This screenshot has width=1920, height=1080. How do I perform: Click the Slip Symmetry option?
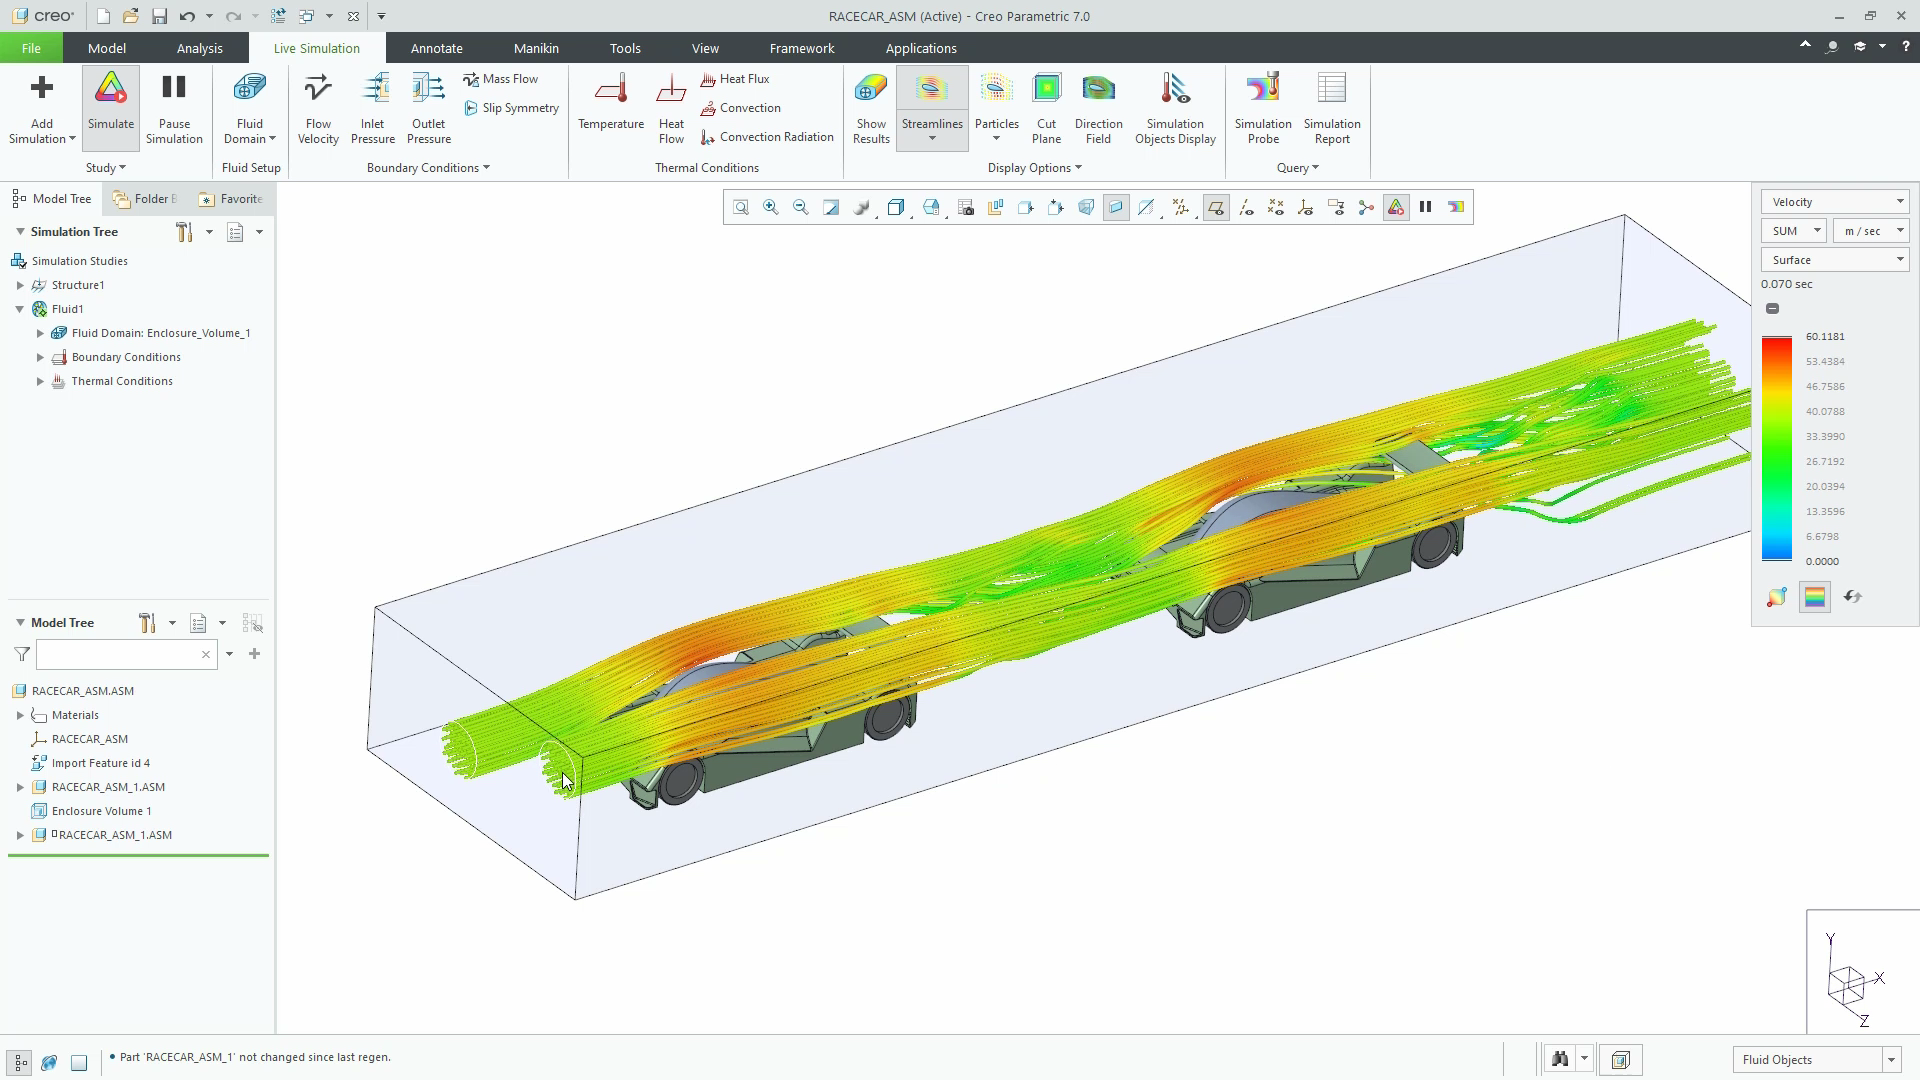pyautogui.click(x=512, y=108)
